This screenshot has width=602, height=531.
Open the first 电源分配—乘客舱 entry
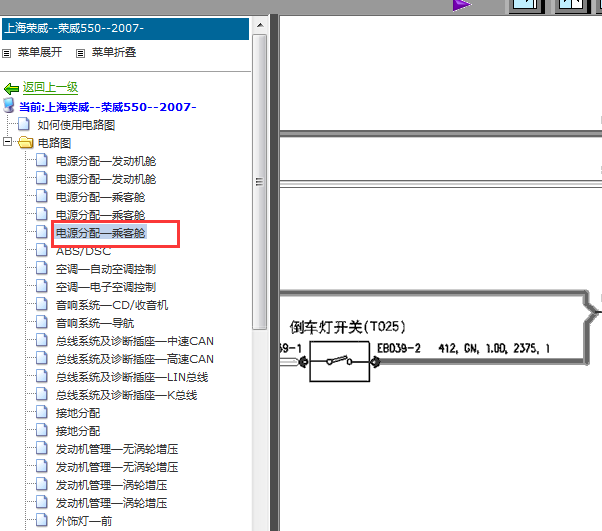point(100,197)
